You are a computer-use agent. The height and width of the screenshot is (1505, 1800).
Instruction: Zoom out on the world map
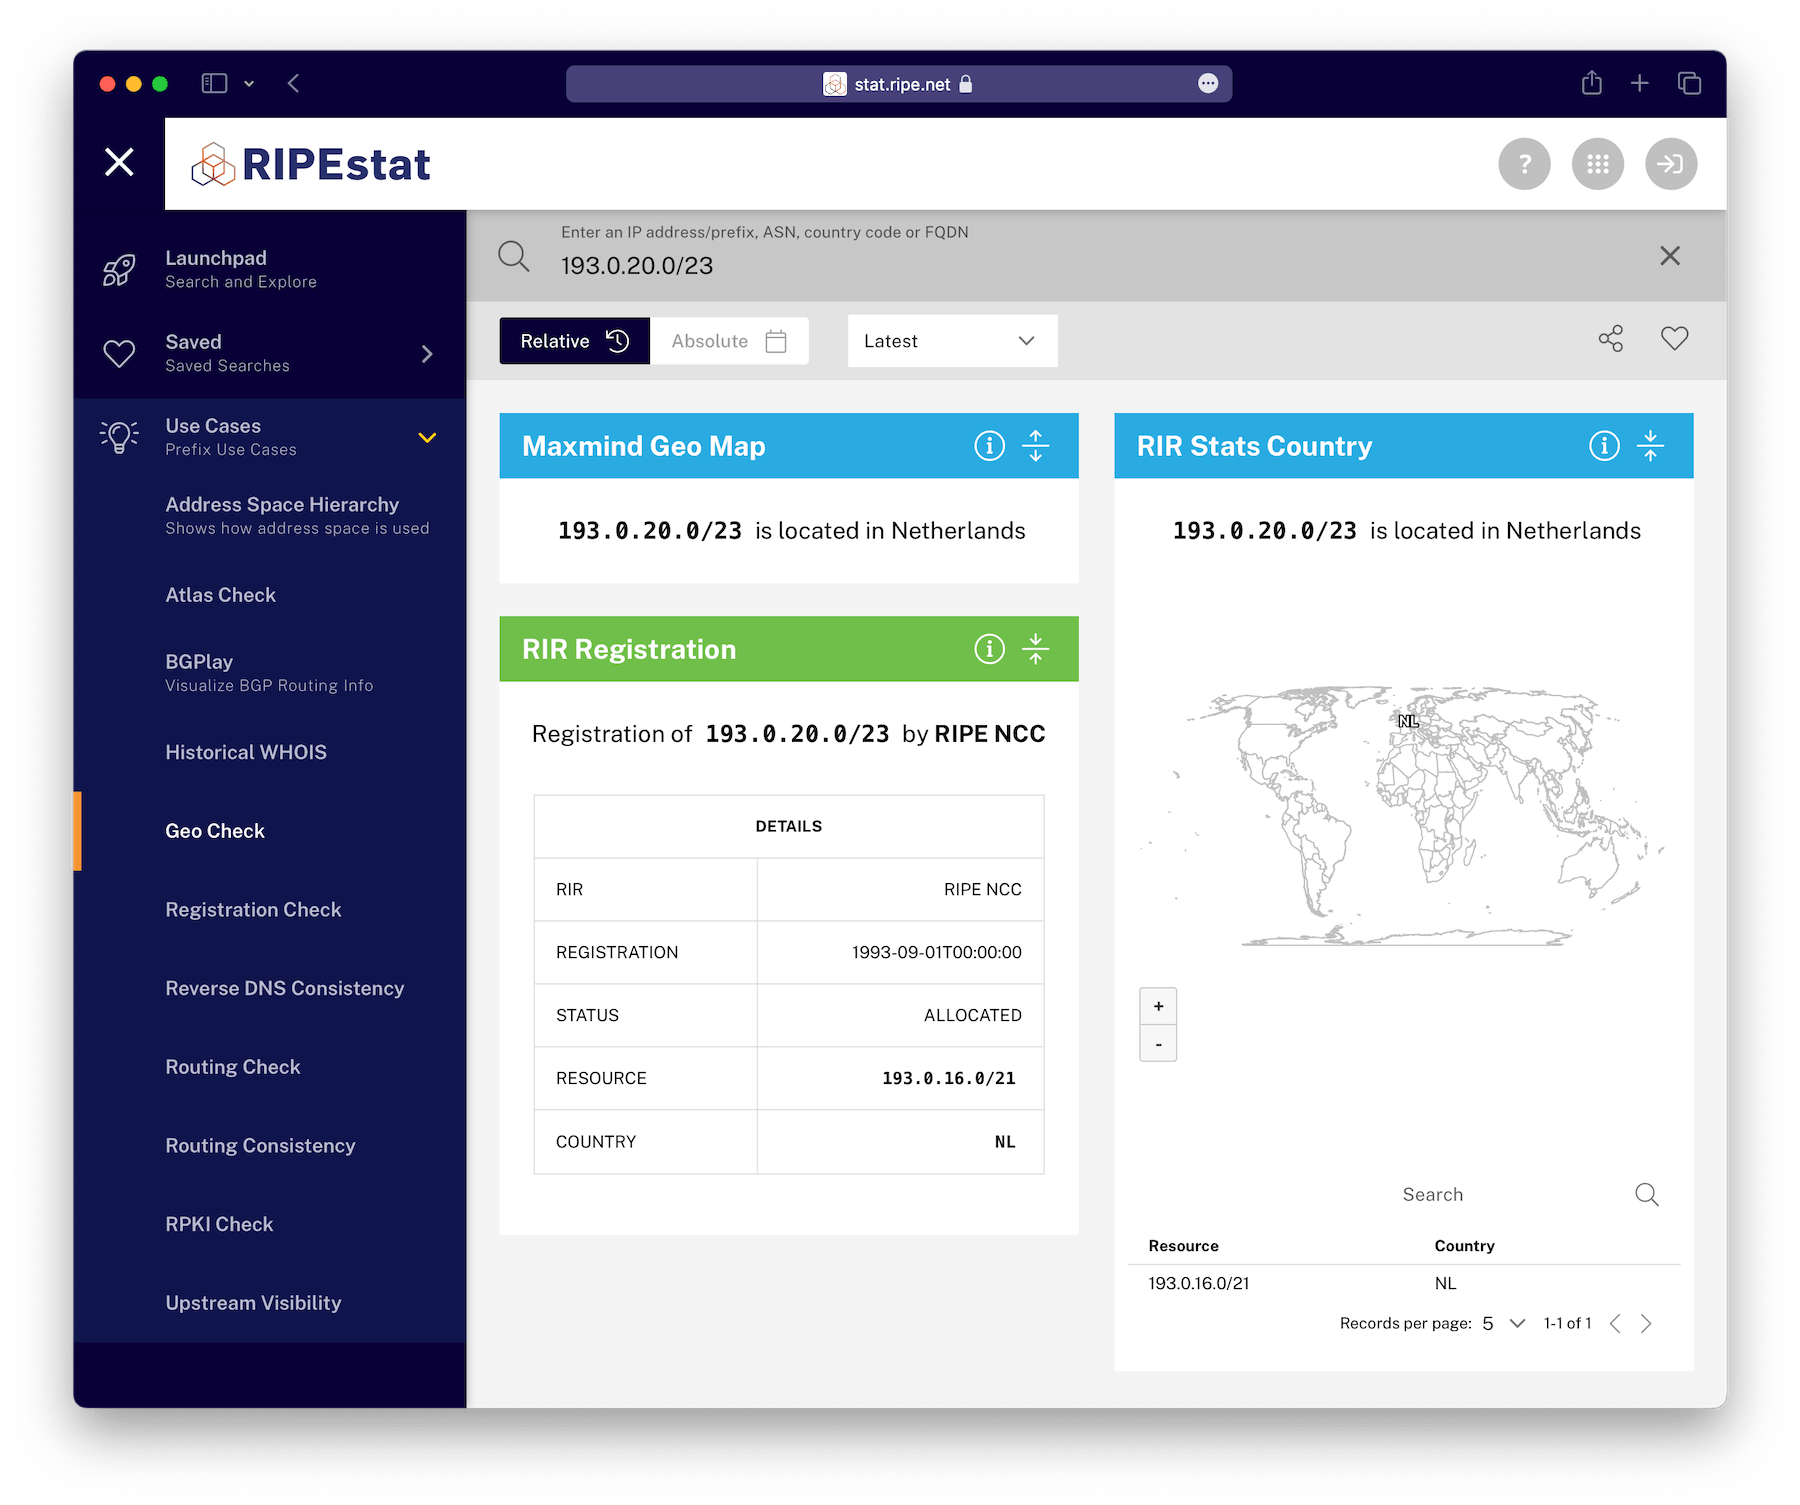pos(1158,1044)
